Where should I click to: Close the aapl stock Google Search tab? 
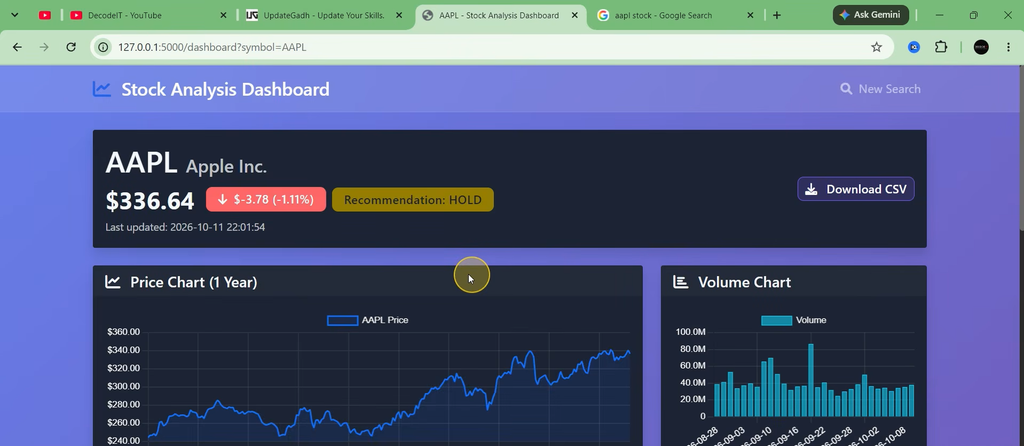750,15
